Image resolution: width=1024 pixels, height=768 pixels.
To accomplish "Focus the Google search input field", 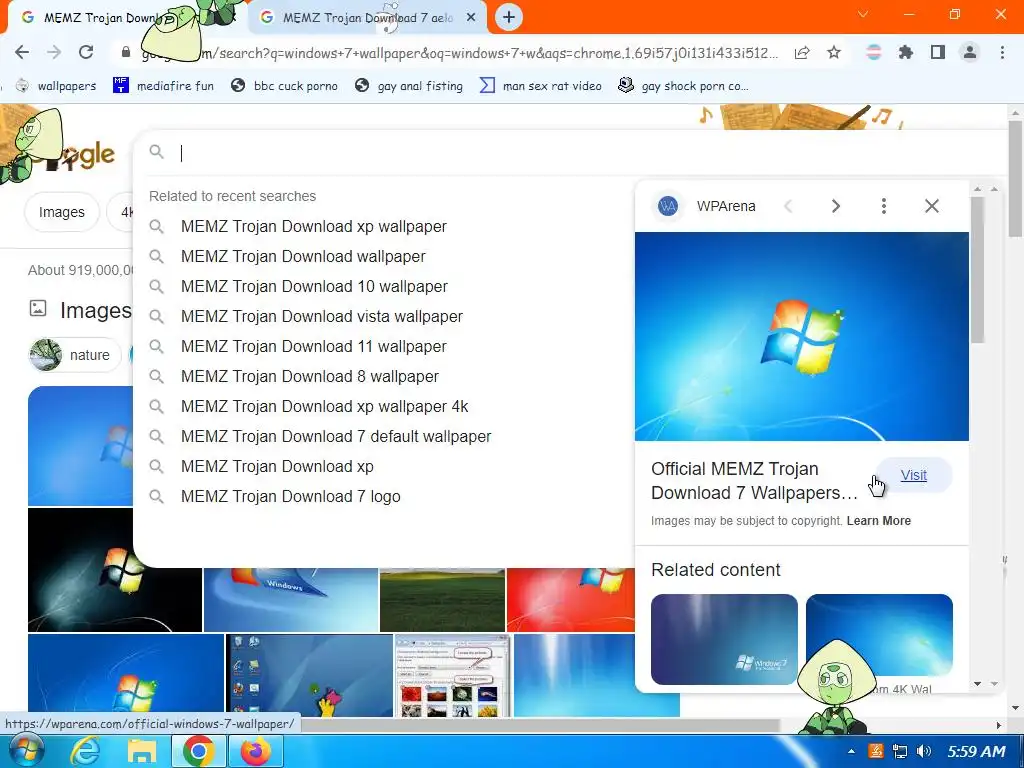I will [575, 153].
